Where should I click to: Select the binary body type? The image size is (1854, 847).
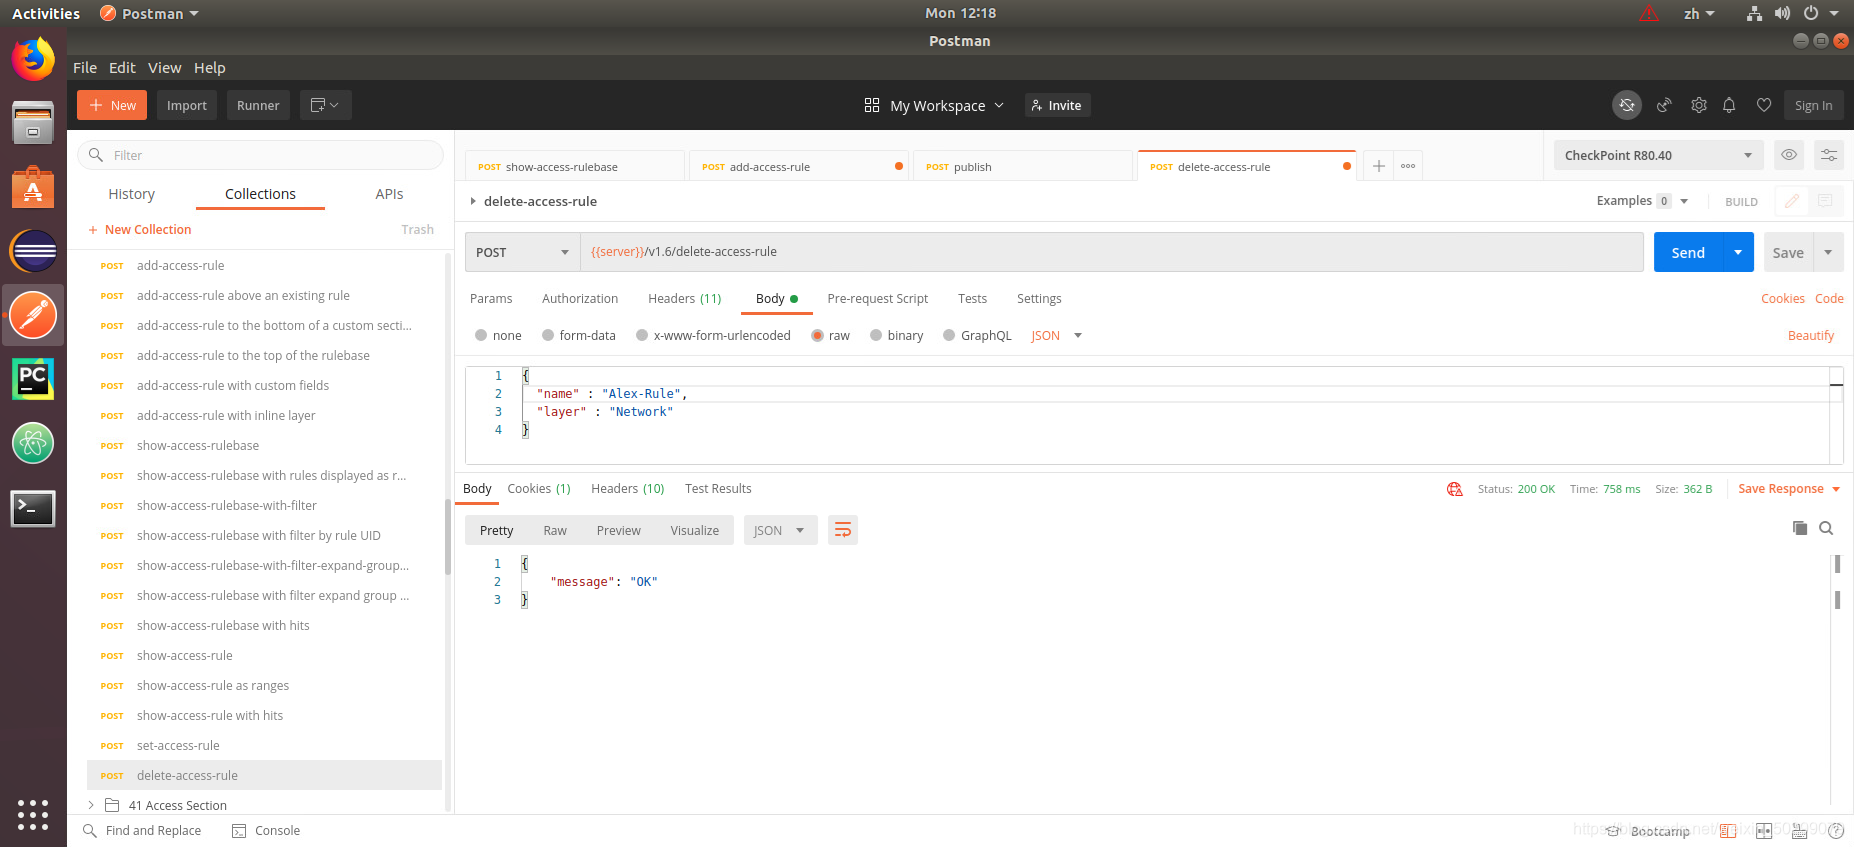pos(876,336)
